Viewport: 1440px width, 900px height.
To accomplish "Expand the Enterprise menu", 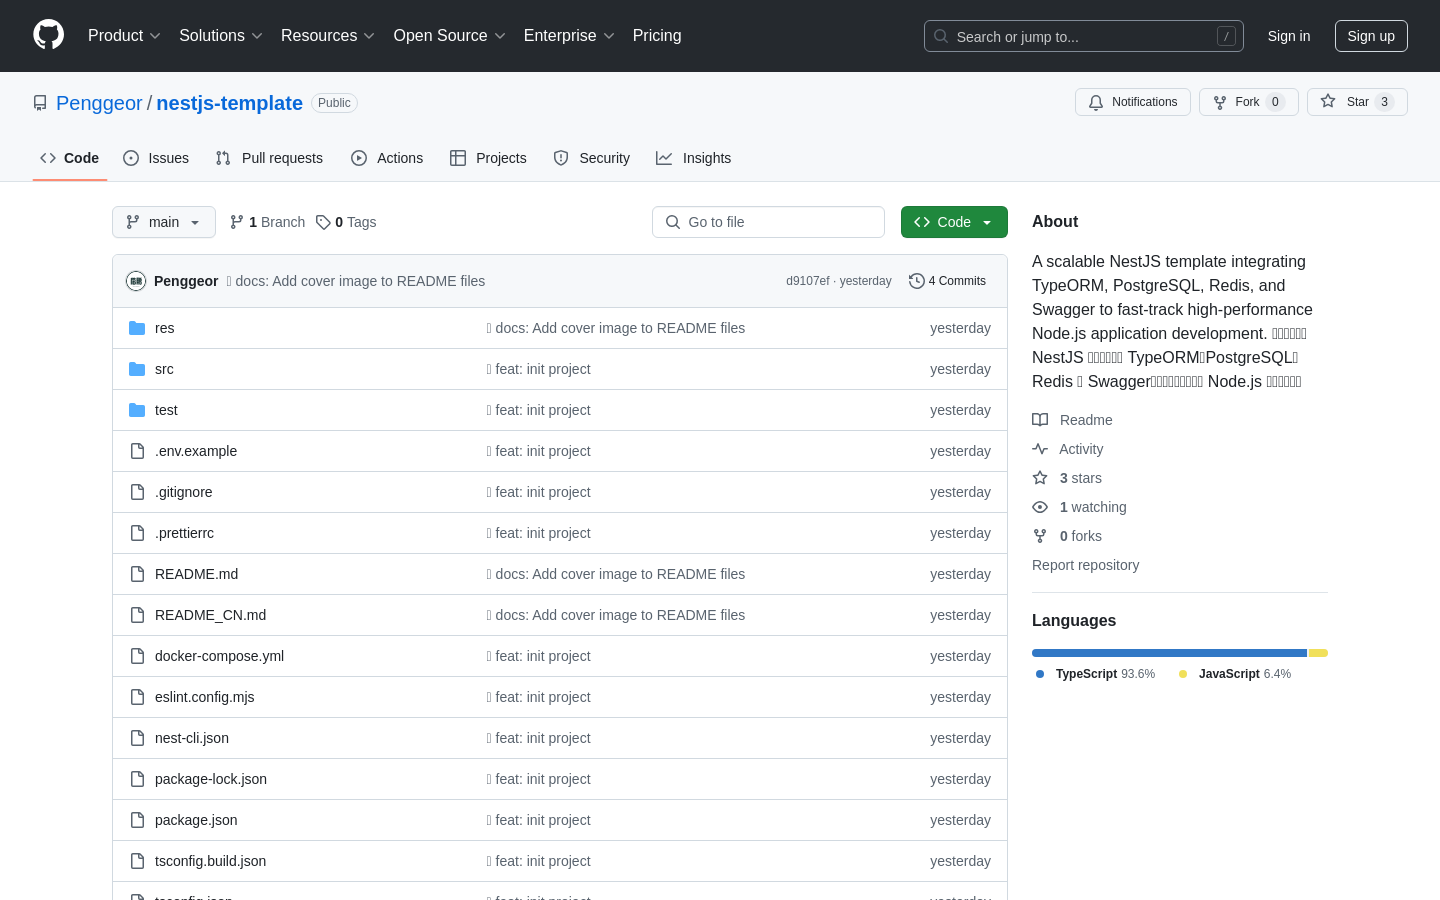I will [x=569, y=35].
